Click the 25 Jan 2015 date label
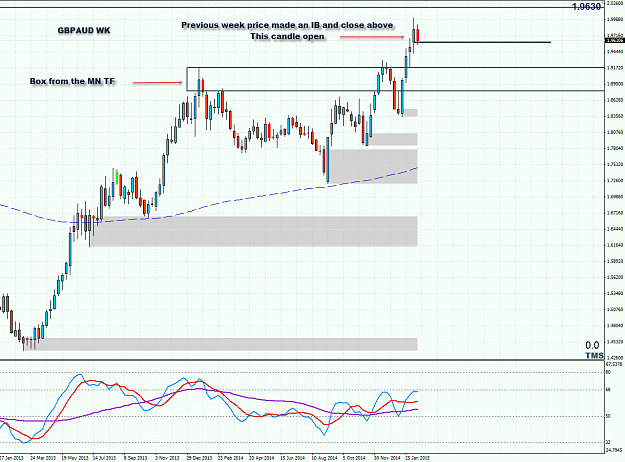This screenshot has height=462, width=625. [x=417, y=458]
